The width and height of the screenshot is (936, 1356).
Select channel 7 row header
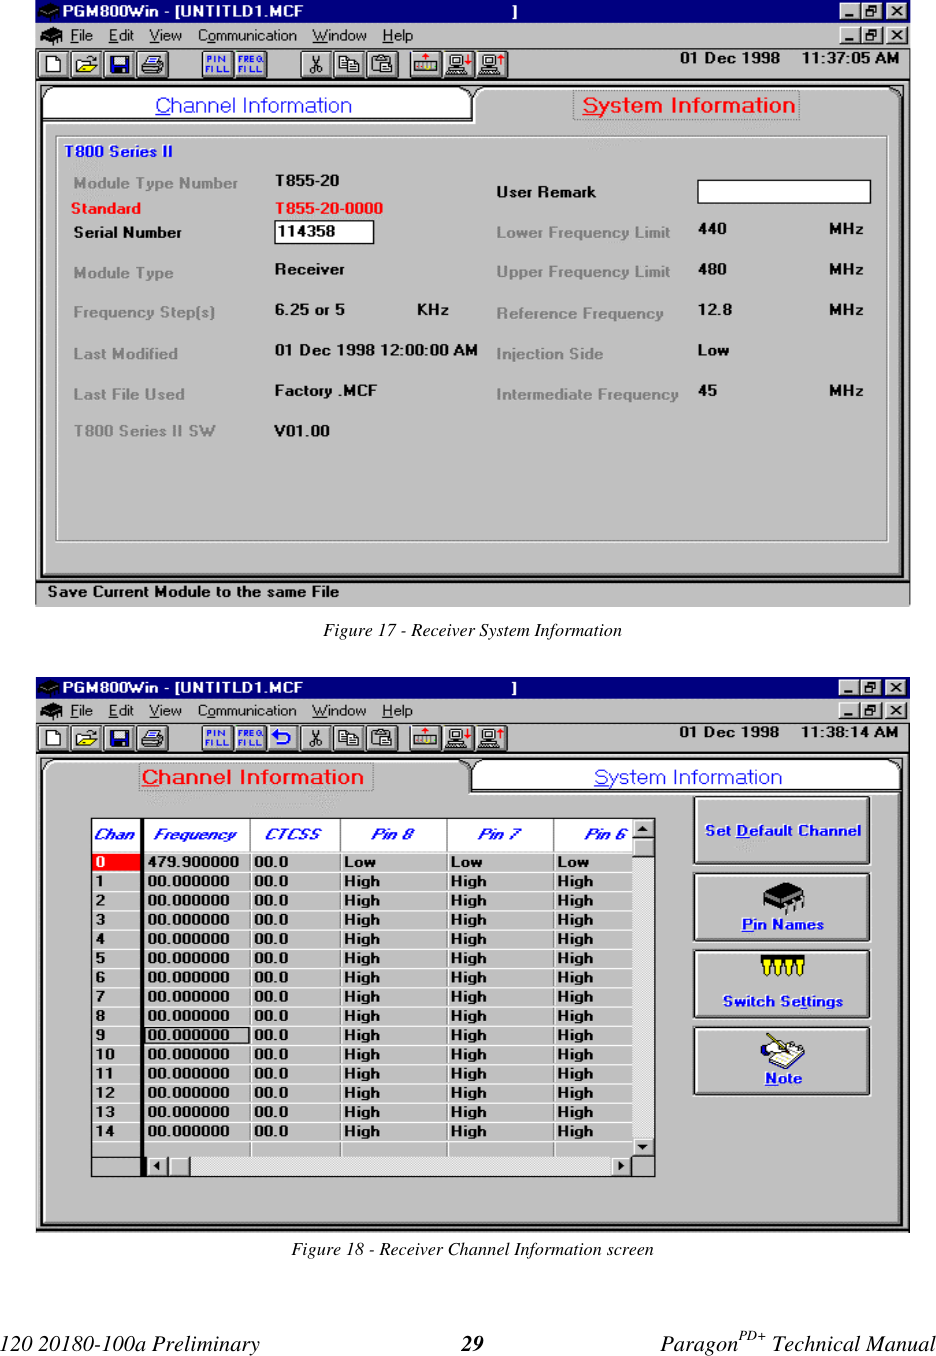[x=116, y=997]
